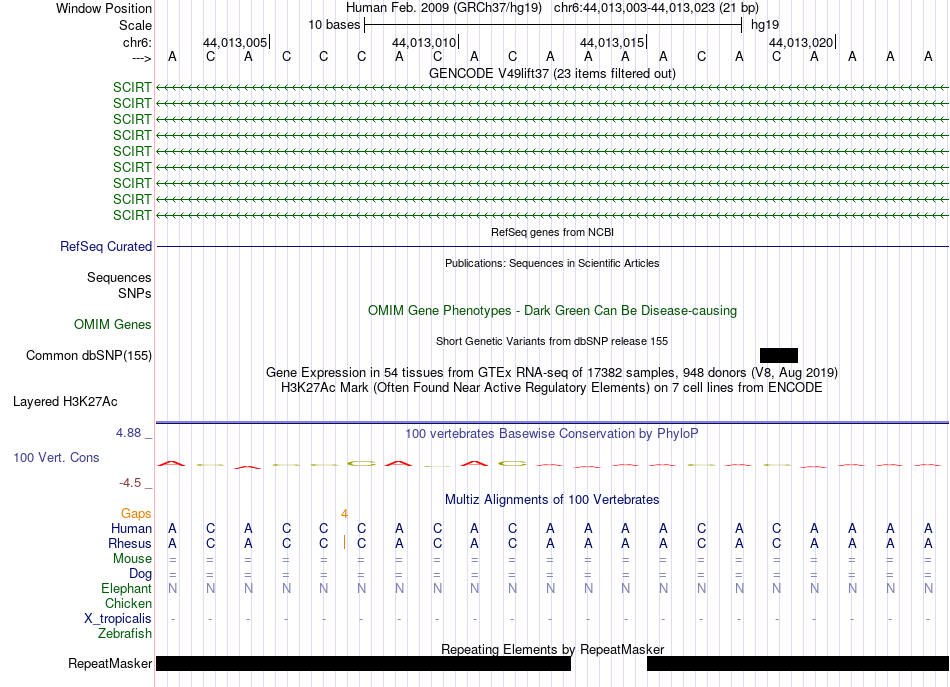Screen dimensions: 950x687
Task: Click the chr6:44,013,003-44,013,023 (21 bp) range text
Action: point(656,8)
